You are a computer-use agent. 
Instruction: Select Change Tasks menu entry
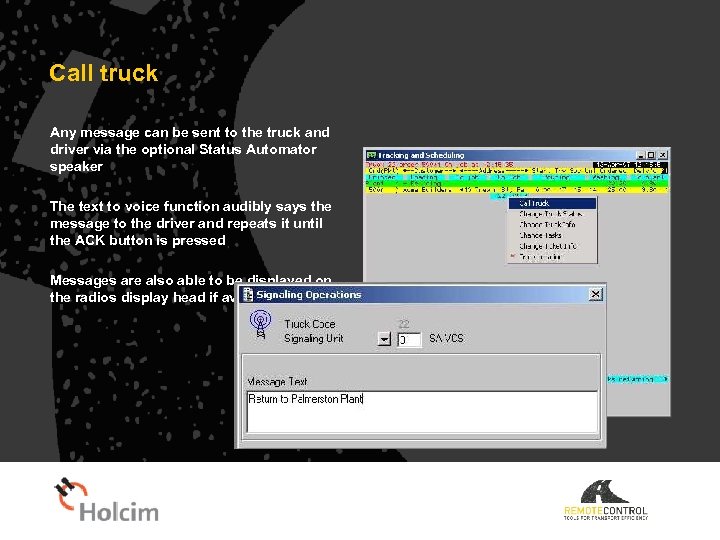(x=552, y=235)
